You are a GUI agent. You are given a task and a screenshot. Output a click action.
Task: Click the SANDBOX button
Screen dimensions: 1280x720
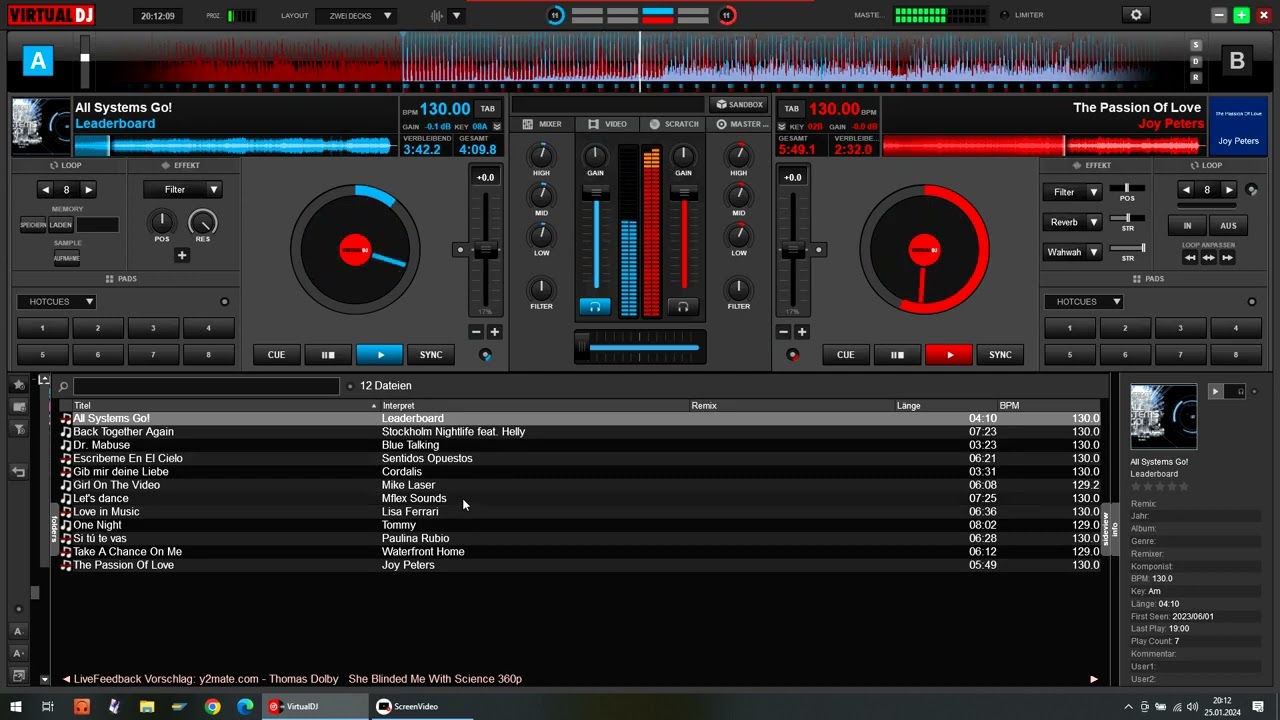(x=738, y=104)
